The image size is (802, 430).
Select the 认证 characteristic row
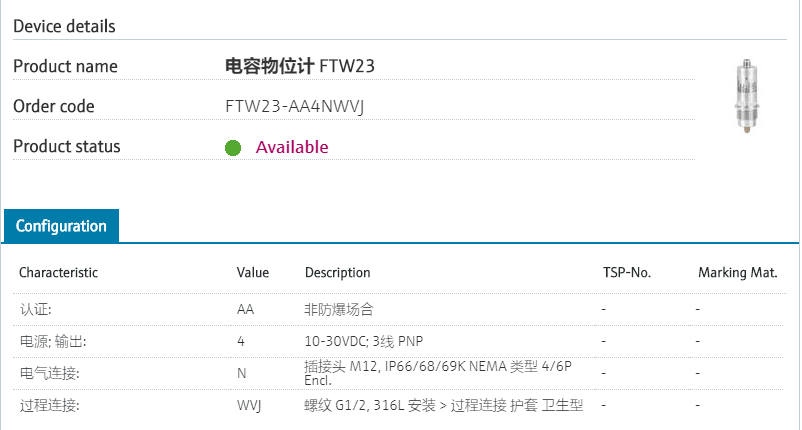(36, 309)
